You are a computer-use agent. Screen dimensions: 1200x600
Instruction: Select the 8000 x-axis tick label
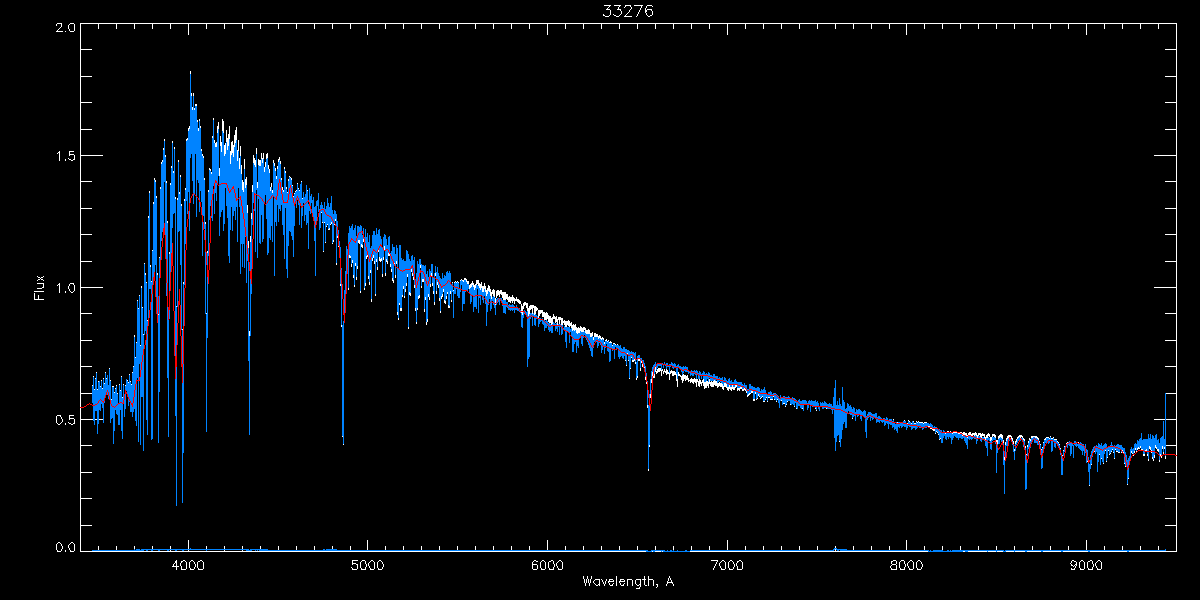(x=906, y=564)
